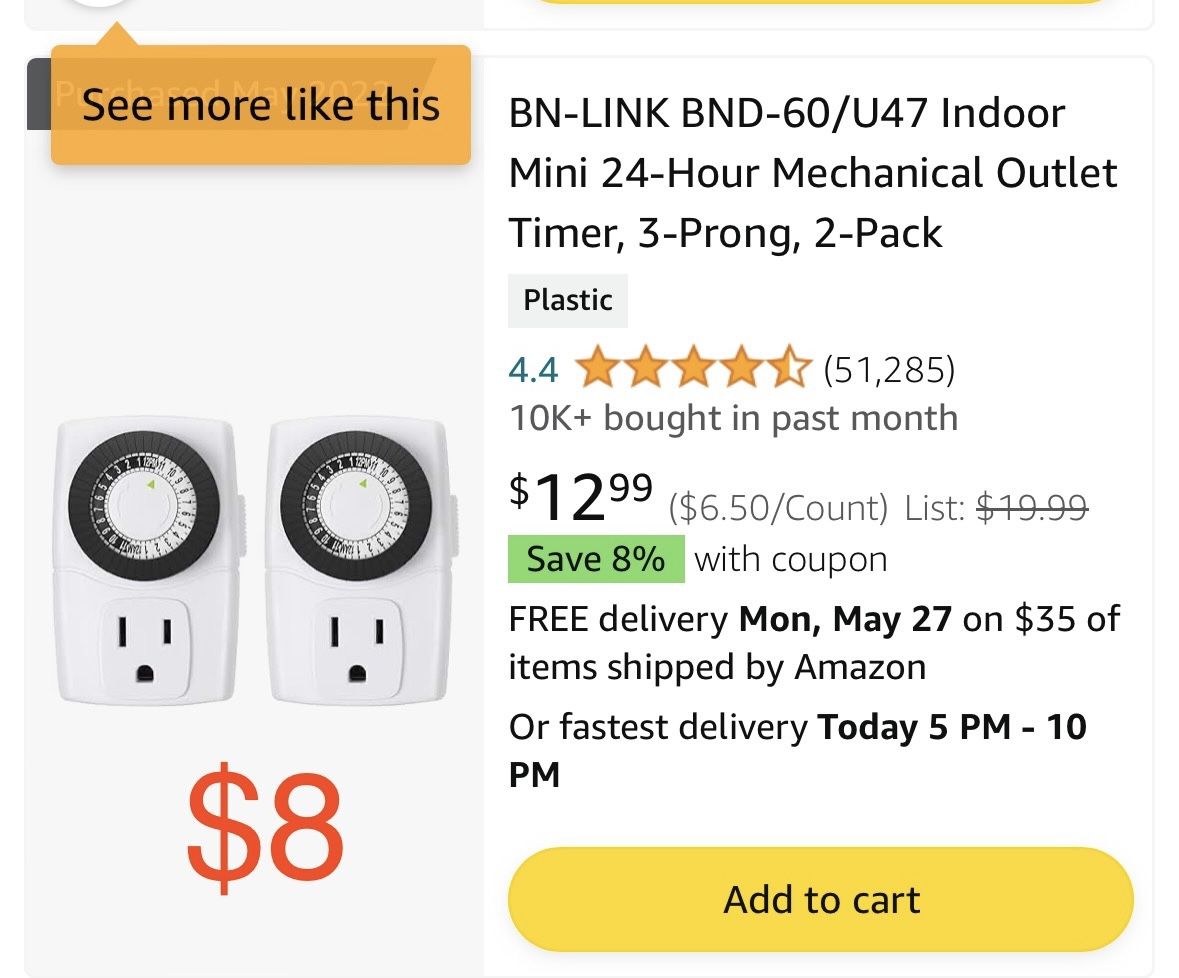Click the half-filled fifth star icon
Image resolution: width=1179 pixels, height=978 pixels.
pyautogui.click(x=787, y=368)
